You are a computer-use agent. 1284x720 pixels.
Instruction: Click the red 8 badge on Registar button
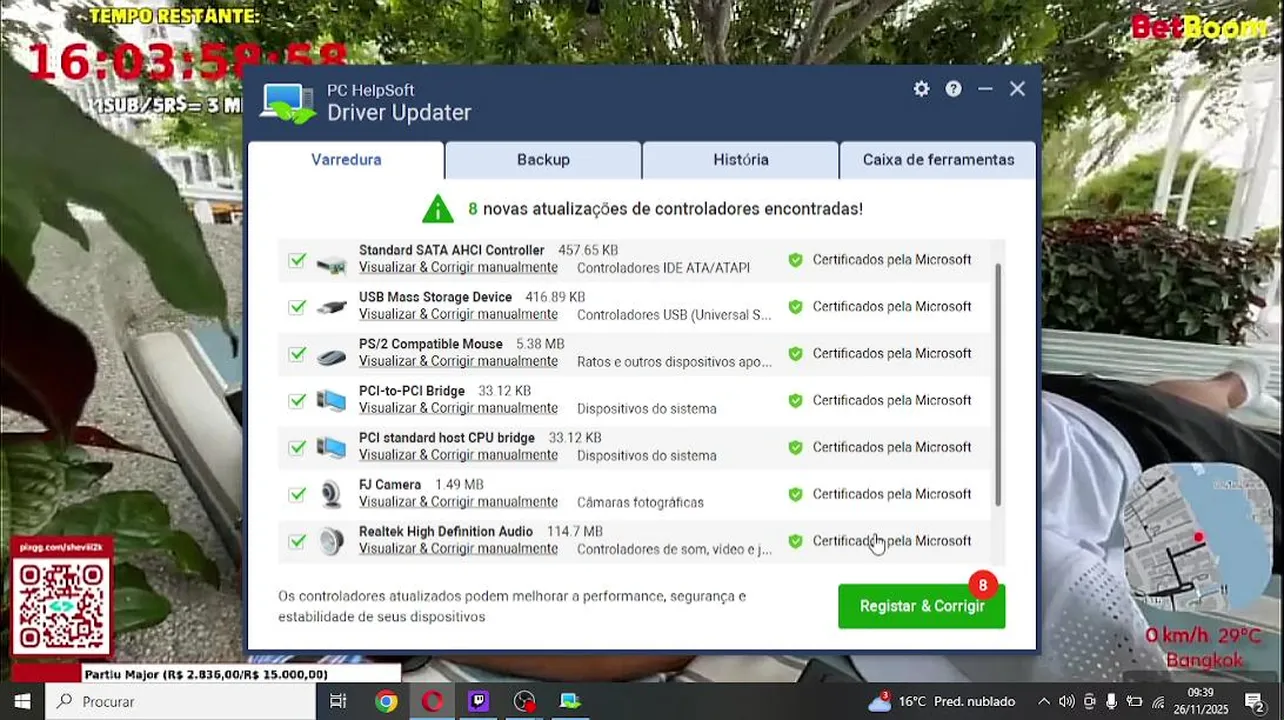point(983,585)
